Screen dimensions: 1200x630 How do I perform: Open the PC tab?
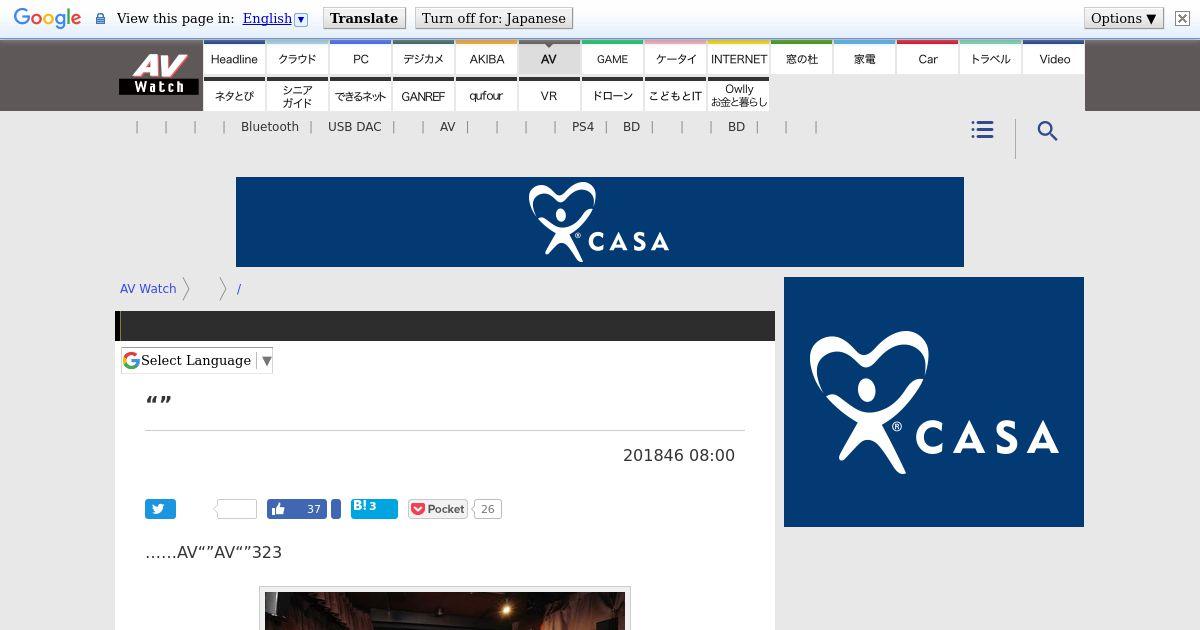(x=360, y=58)
